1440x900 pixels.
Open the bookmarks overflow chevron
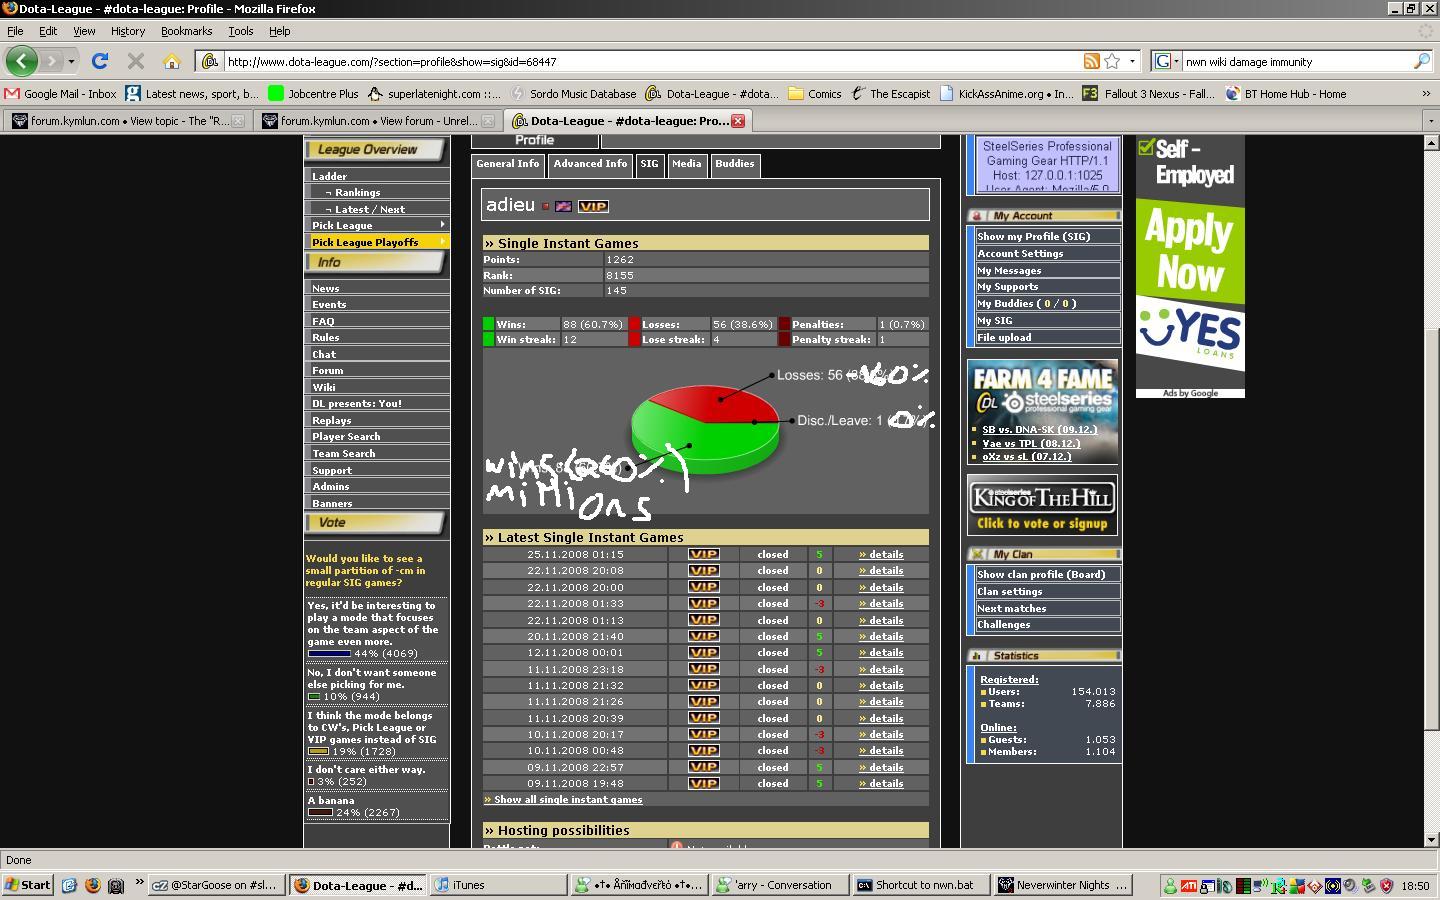(1426, 93)
